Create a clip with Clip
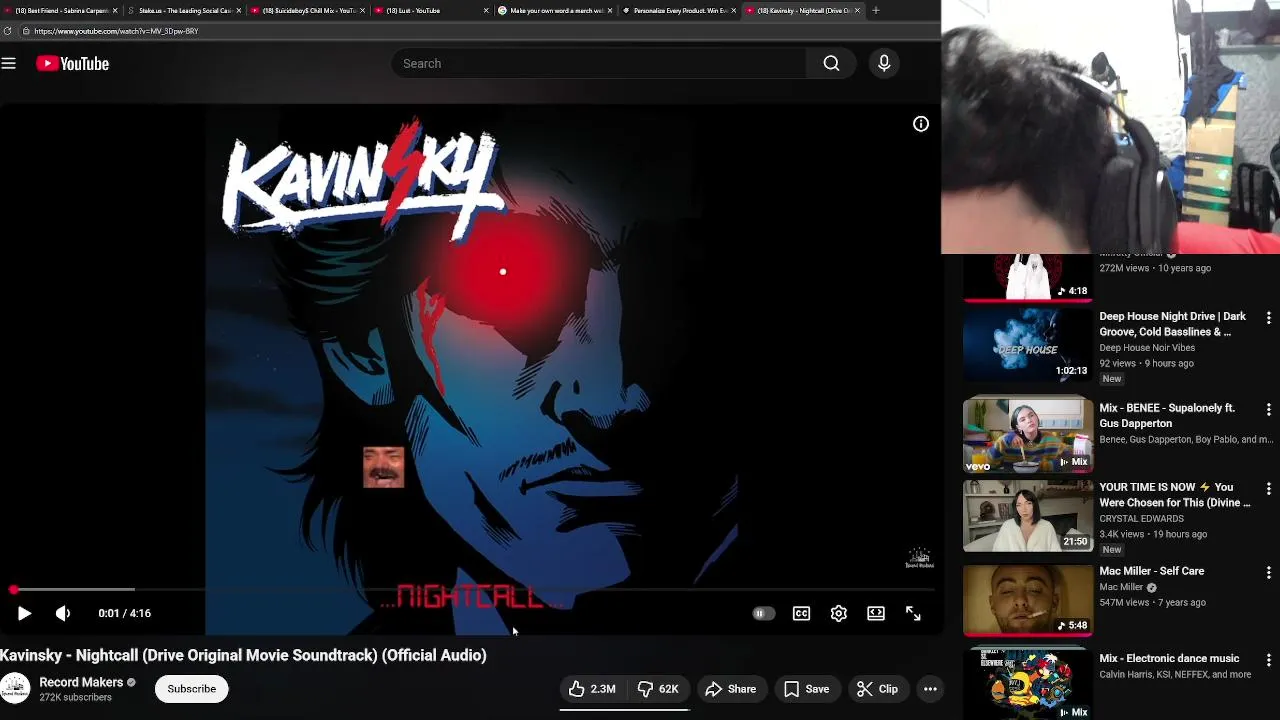This screenshot has width=1280, height=720. pyautogui.click(x=878, y=689)
